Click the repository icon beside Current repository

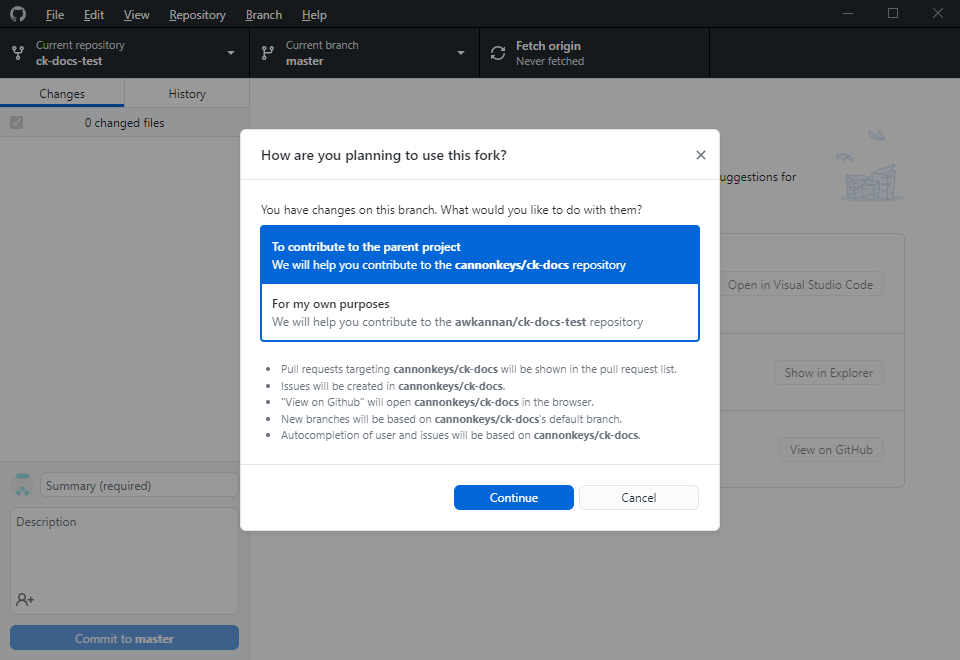pyautogui.click(x=18, y=53)
